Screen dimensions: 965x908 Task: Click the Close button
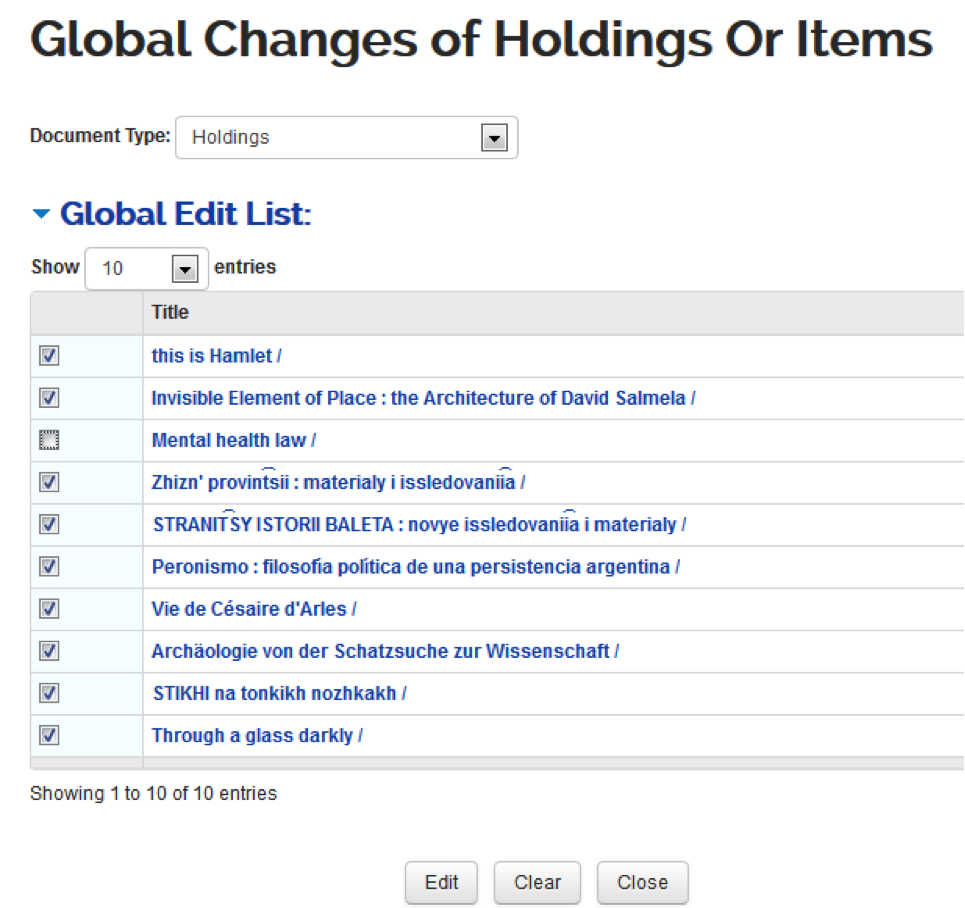coord(642,882)
